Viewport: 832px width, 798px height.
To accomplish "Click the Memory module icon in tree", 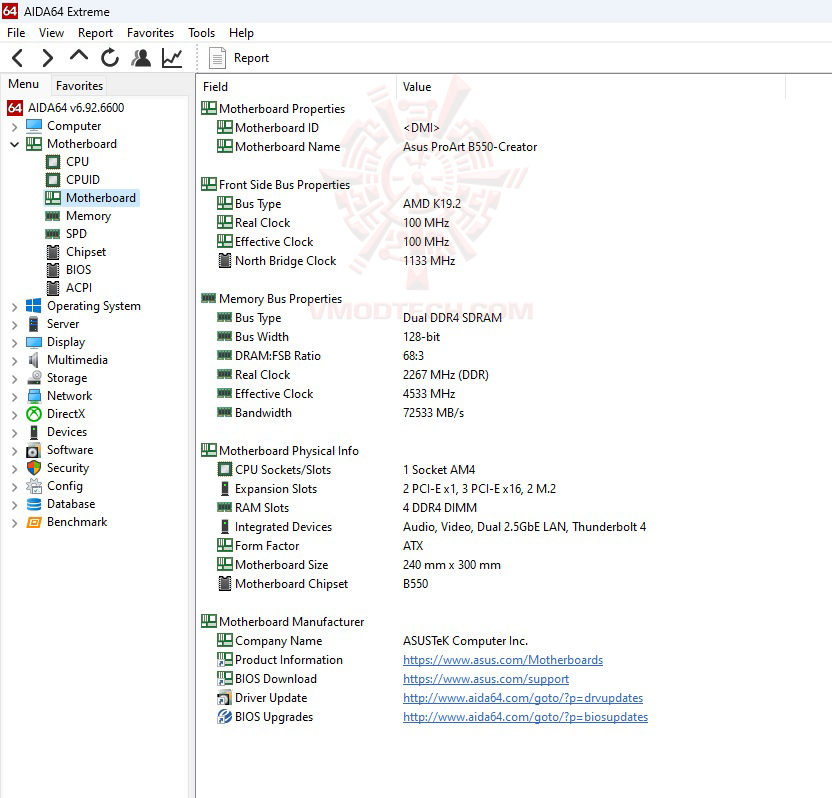I will coord(53,216).
